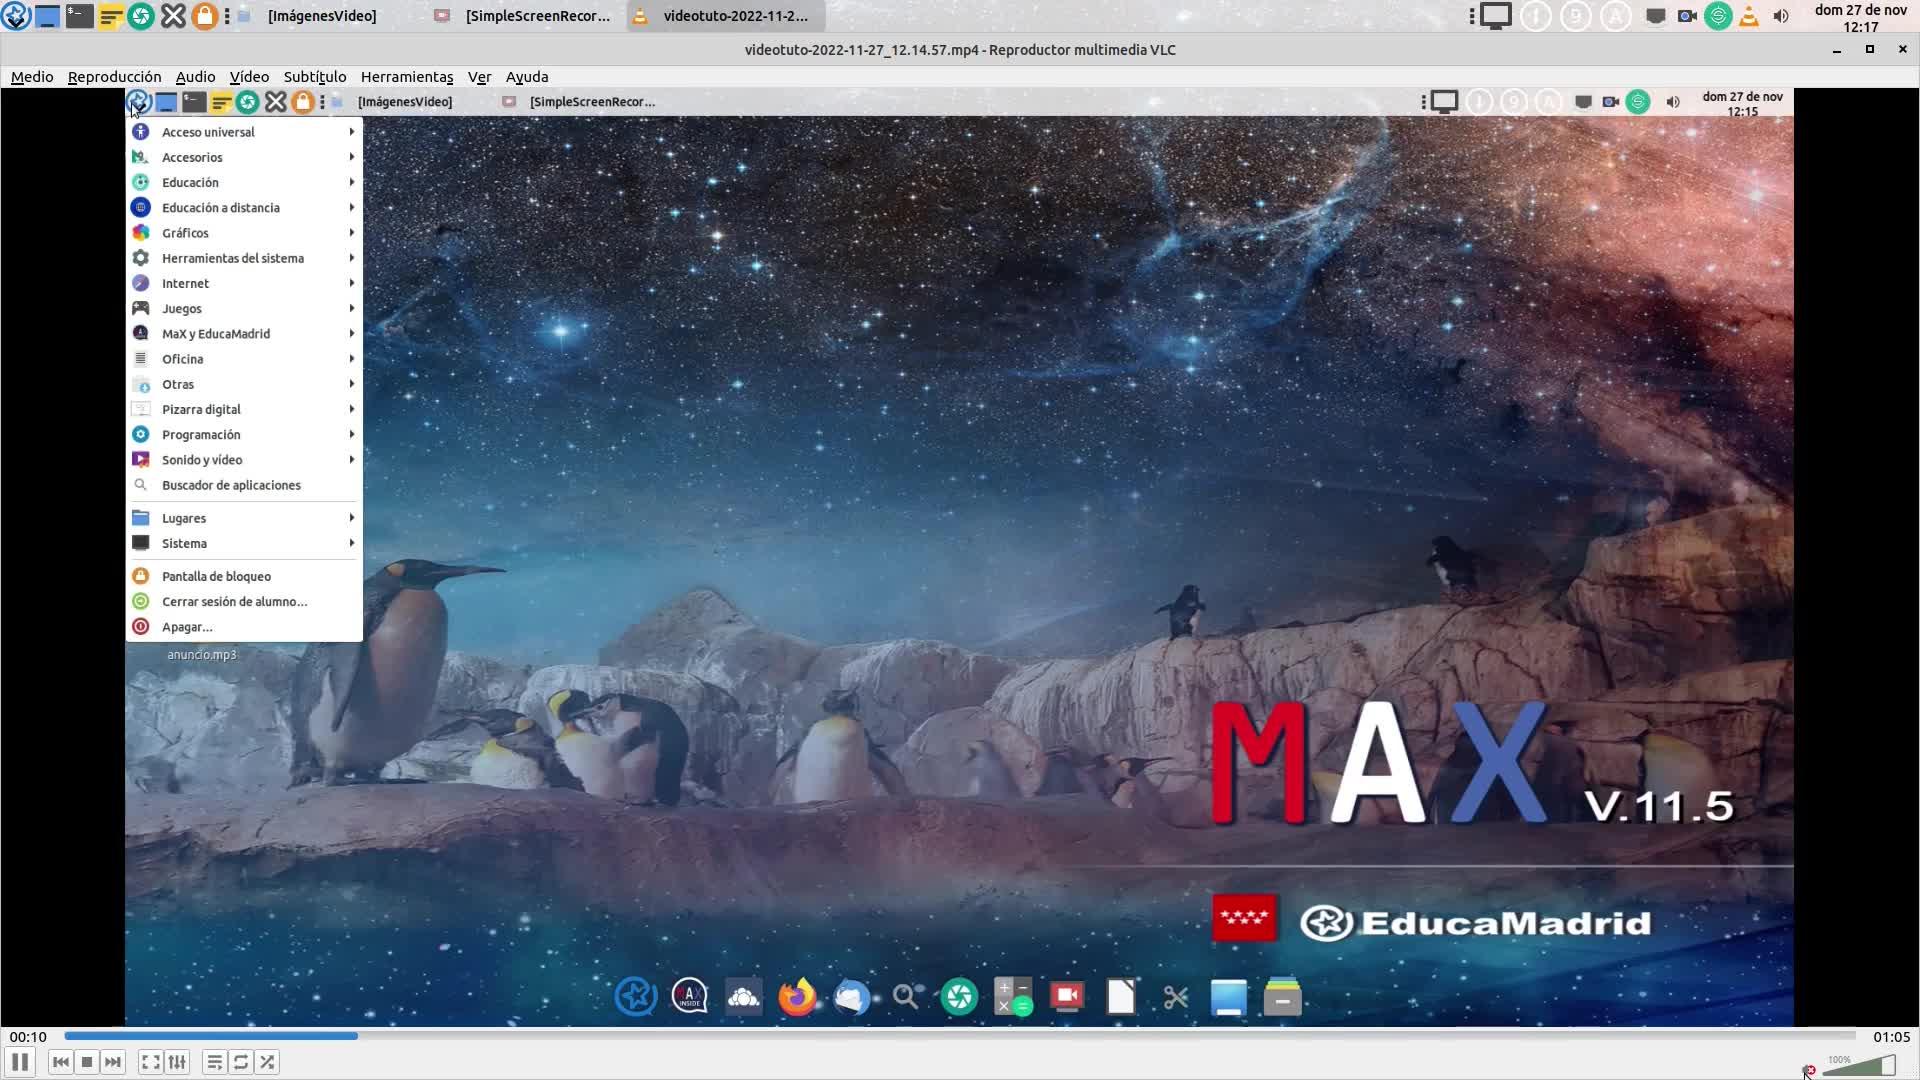The height and width of the screenshot is (1080, 1920).
Task: Open the Medio menu
Action: point(32,77)
